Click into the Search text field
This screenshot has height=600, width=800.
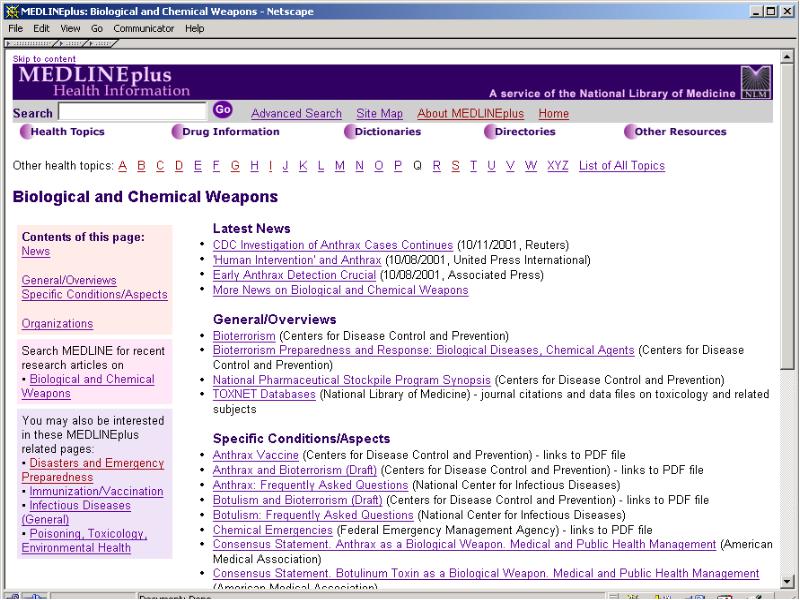(x=132, y=111)
